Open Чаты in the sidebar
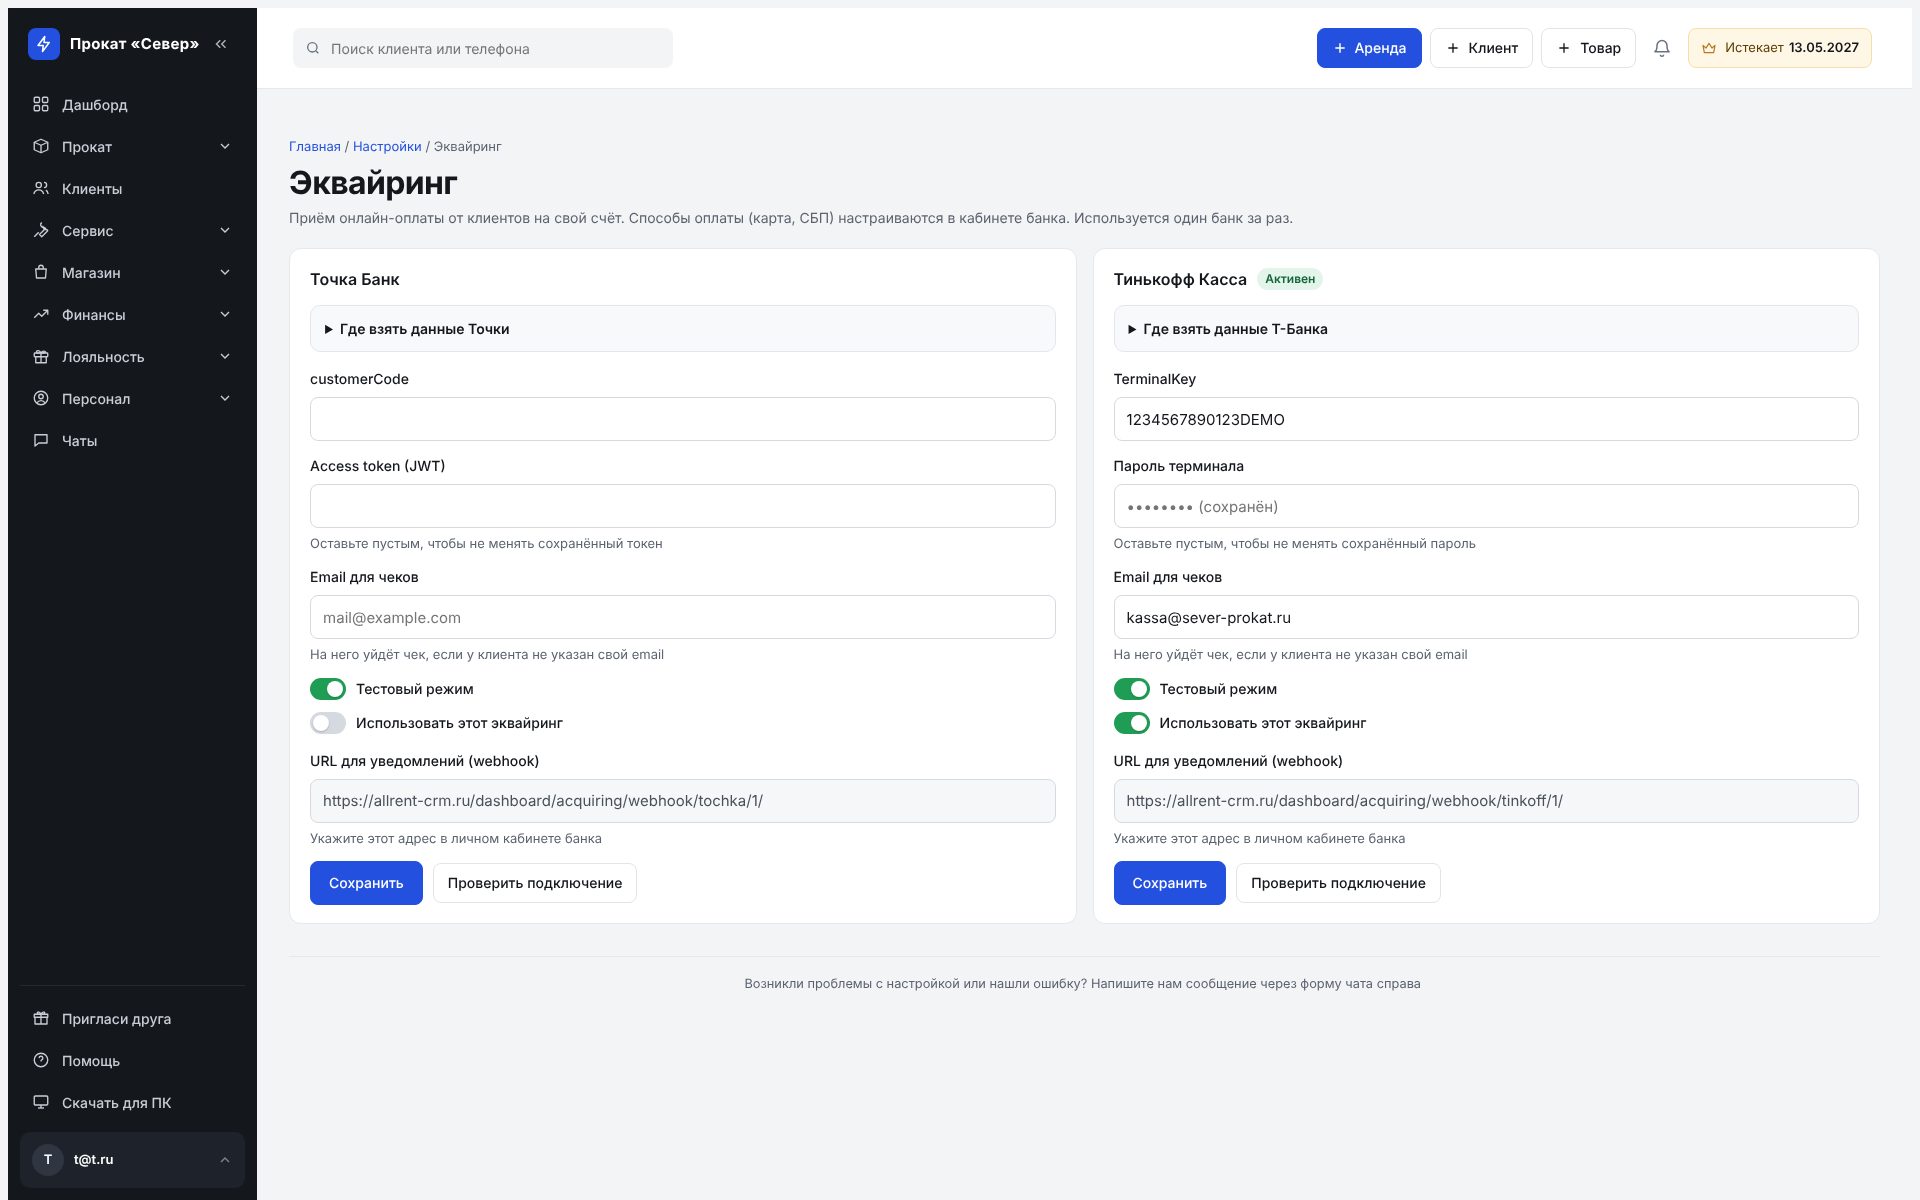The width and height of the screenshot is (1920, 1200). pos(132,440)
